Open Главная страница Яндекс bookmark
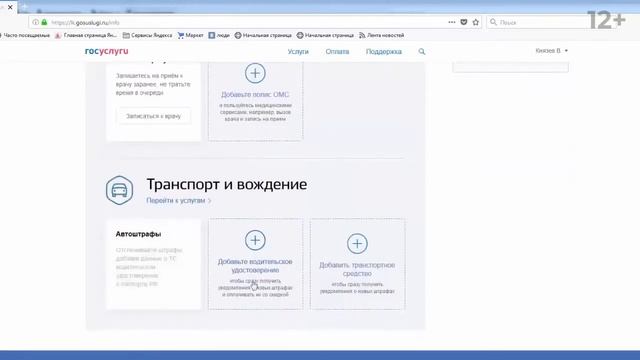Viewport: 640px width, 360px height. [x=86, y=36]
